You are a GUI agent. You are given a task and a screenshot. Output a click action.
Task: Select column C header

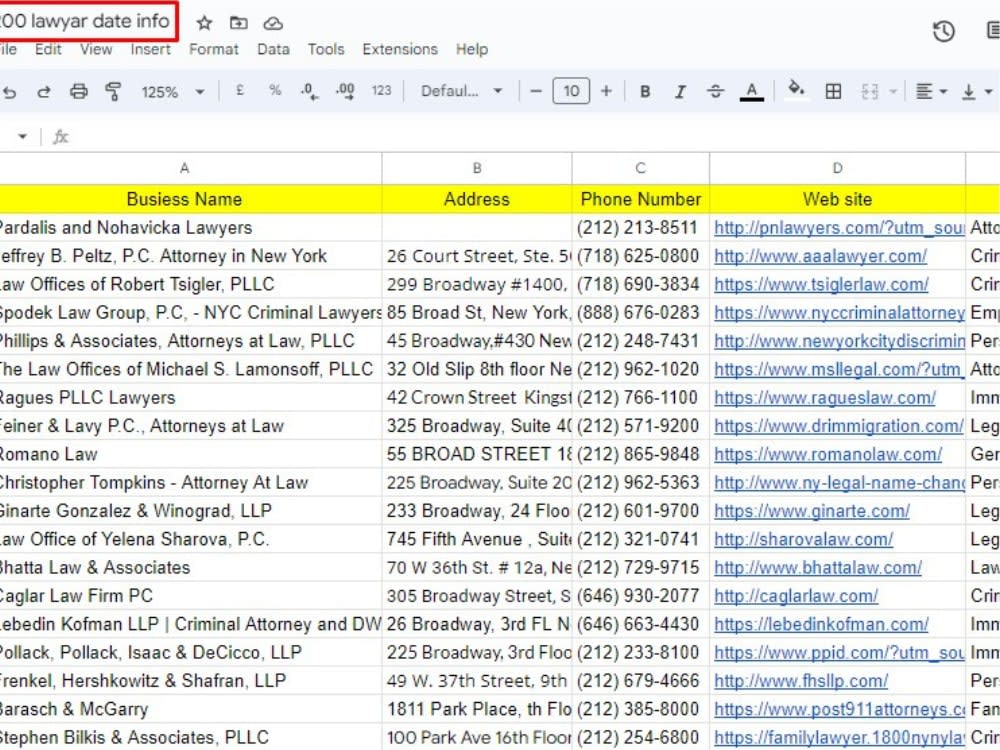640,168
